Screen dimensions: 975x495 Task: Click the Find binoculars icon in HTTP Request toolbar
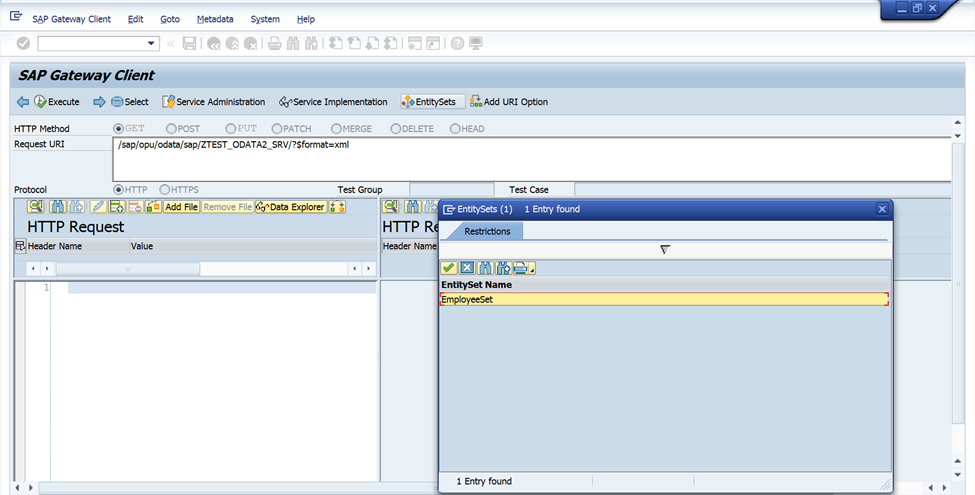(x=58, y=206)
